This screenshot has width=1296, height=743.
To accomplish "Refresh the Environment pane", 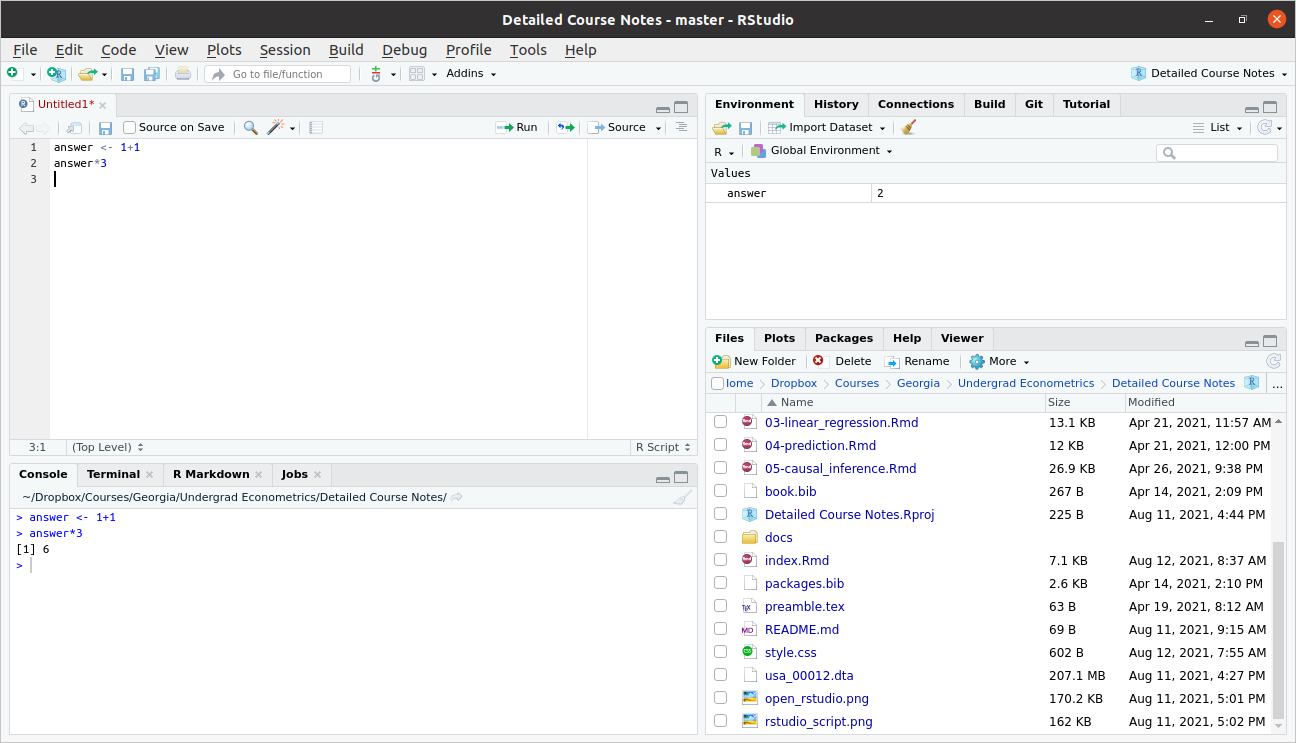I will tap(1265, 127).
